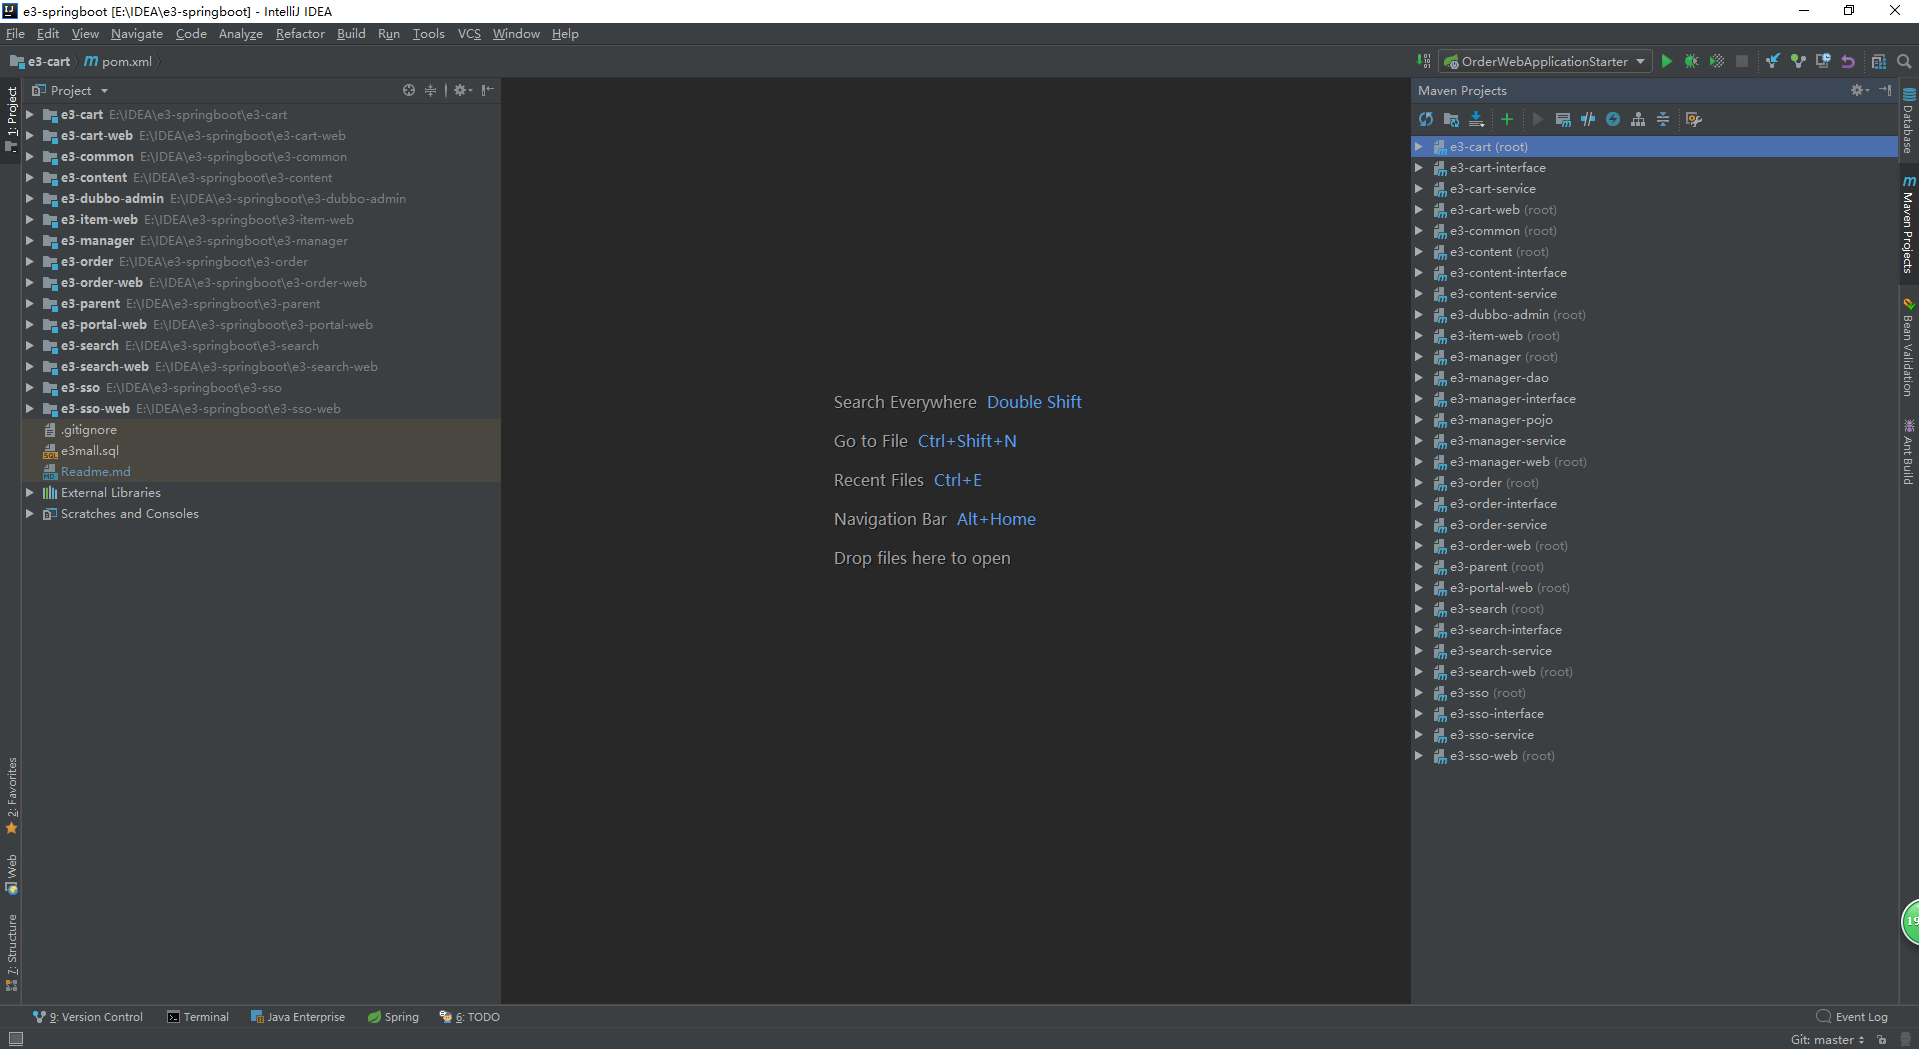This screenshot has height=1049, width=1919.
Task: Toggle tool window bars at bottom-left corner
Action: (15, 1039)
